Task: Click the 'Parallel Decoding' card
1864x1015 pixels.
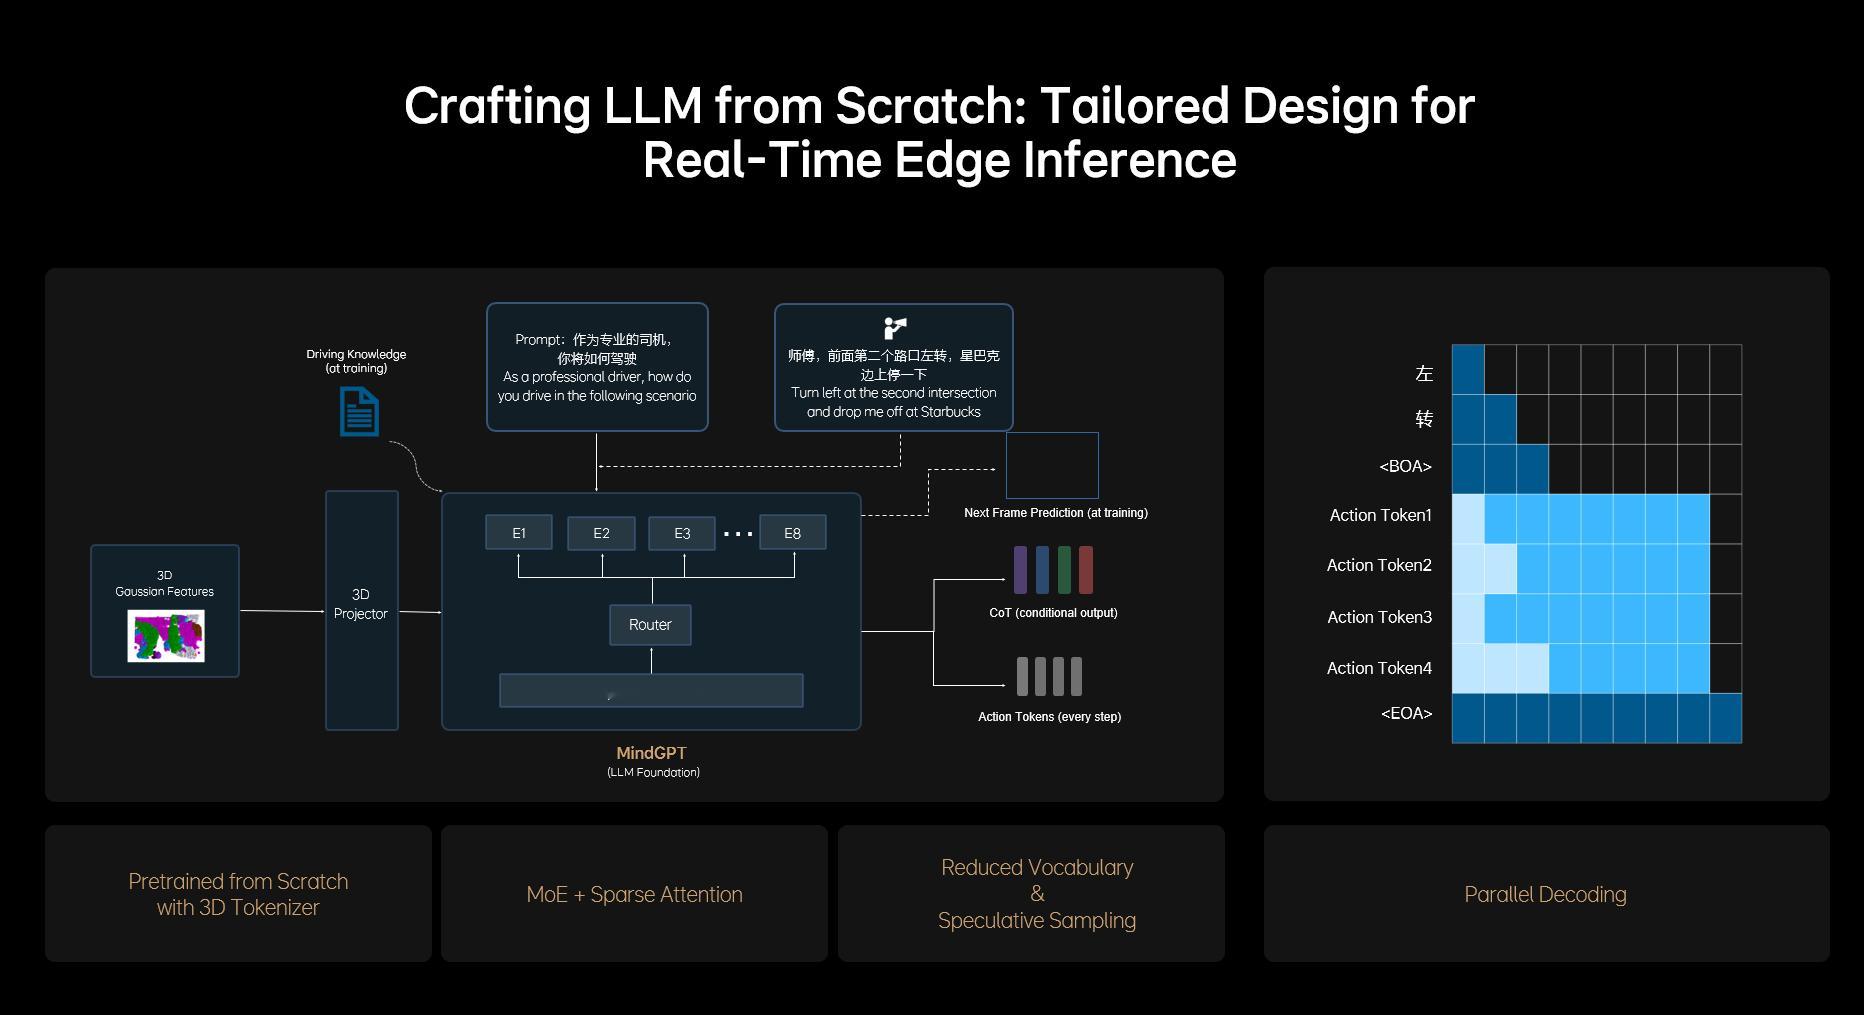Action: click(x=1546, y=894)
